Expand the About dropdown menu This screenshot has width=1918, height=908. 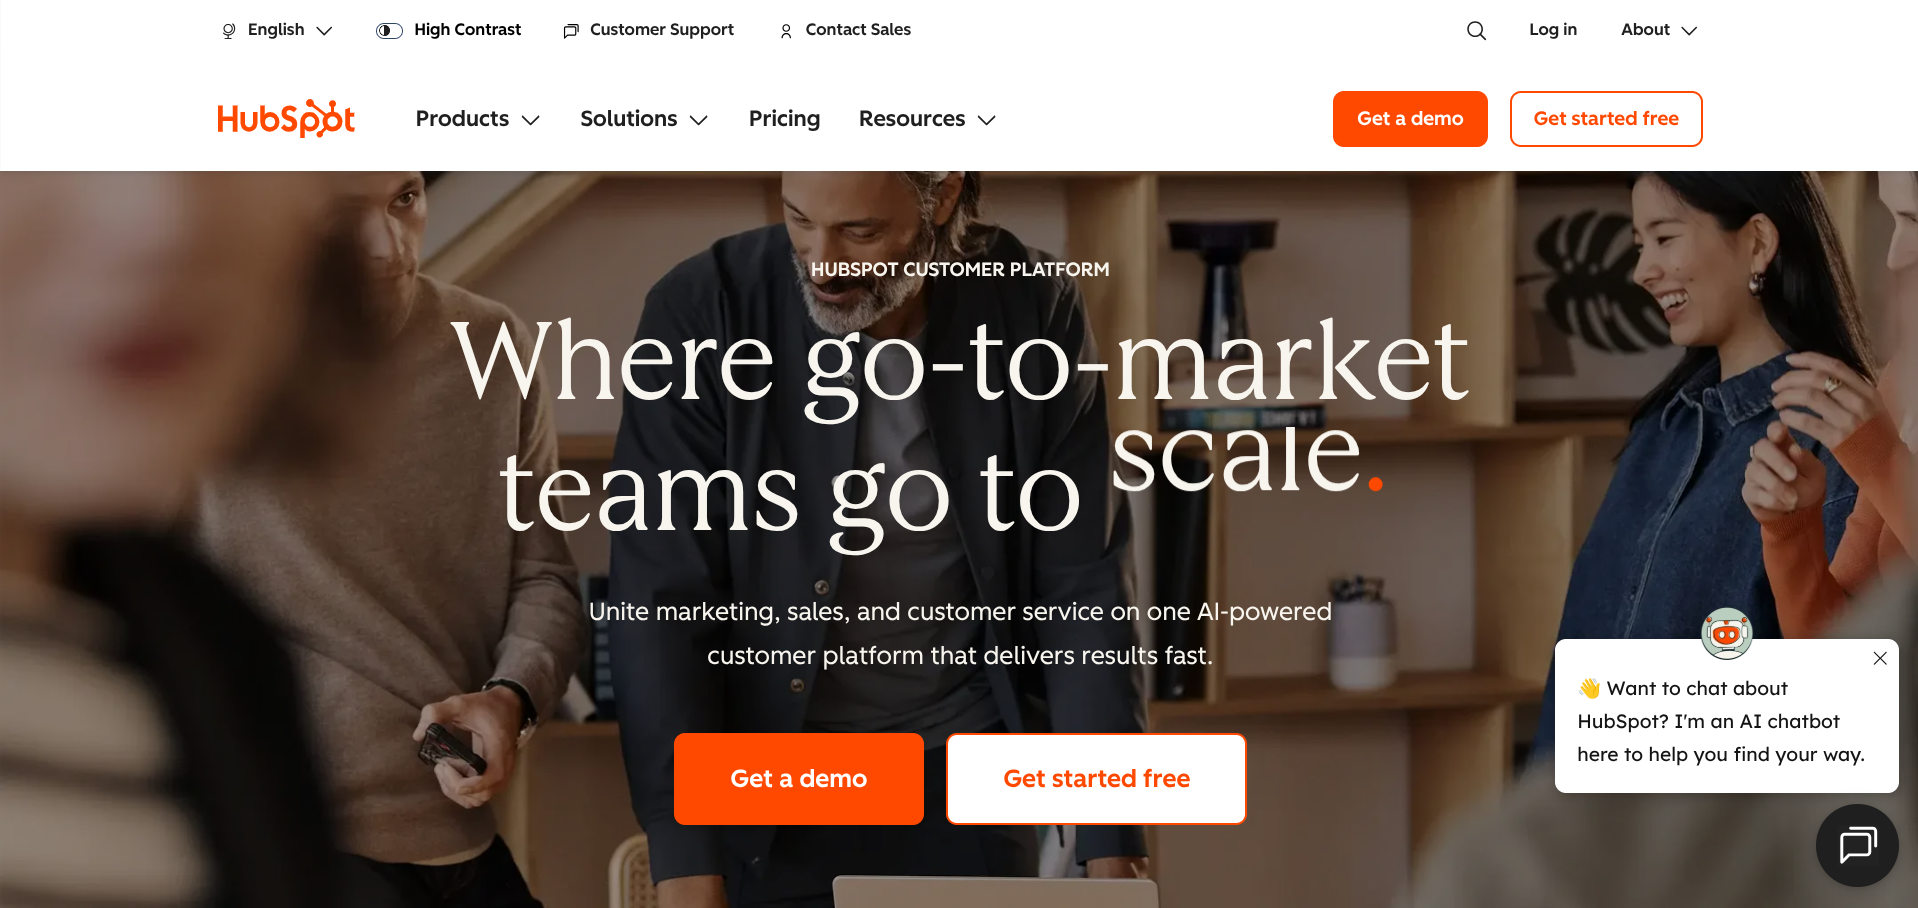[1659, 30]
